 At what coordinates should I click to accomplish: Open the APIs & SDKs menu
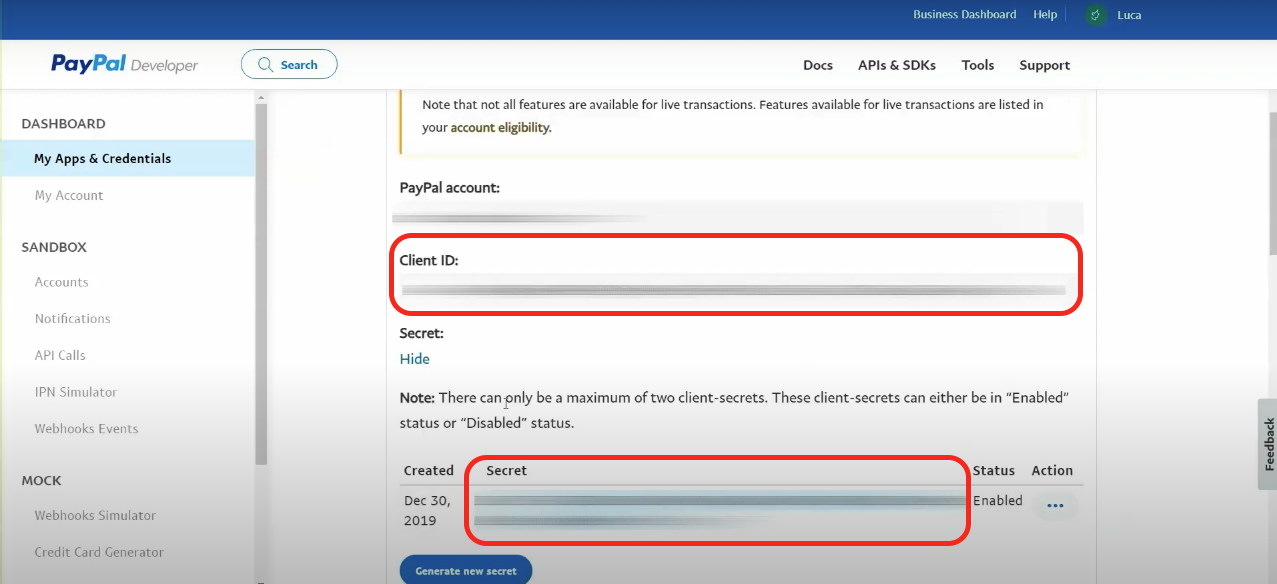[x=896, y=65]
